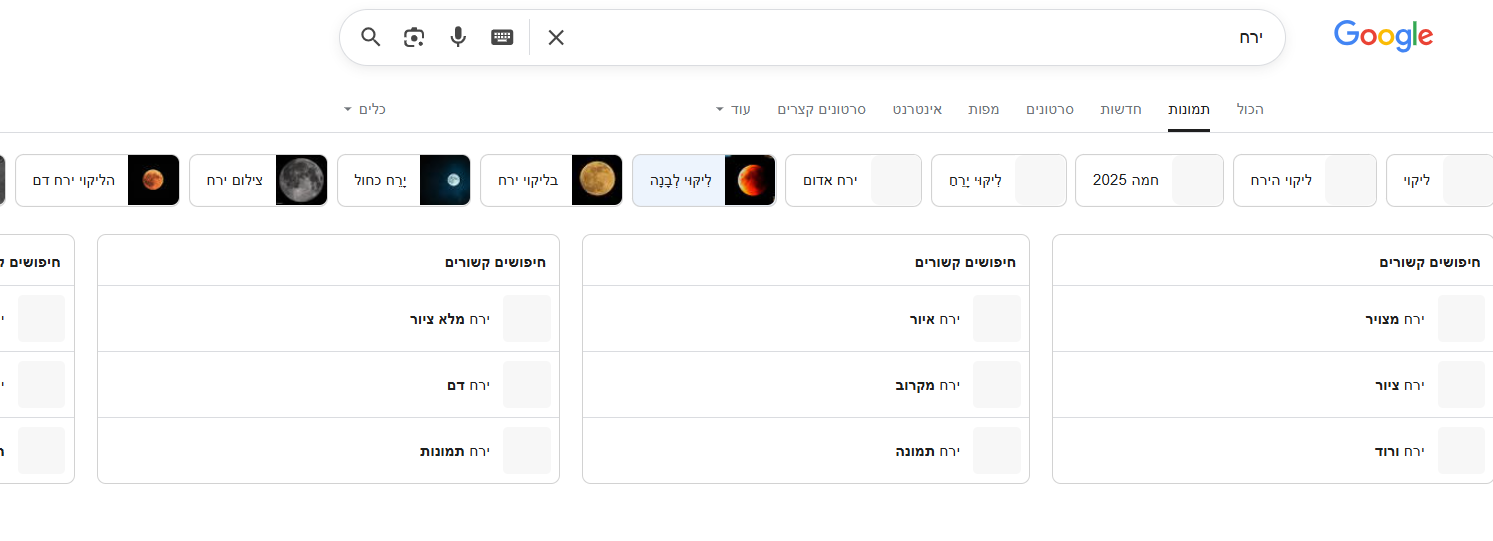Start voice search with microphone icon

(x=458, y=38)
